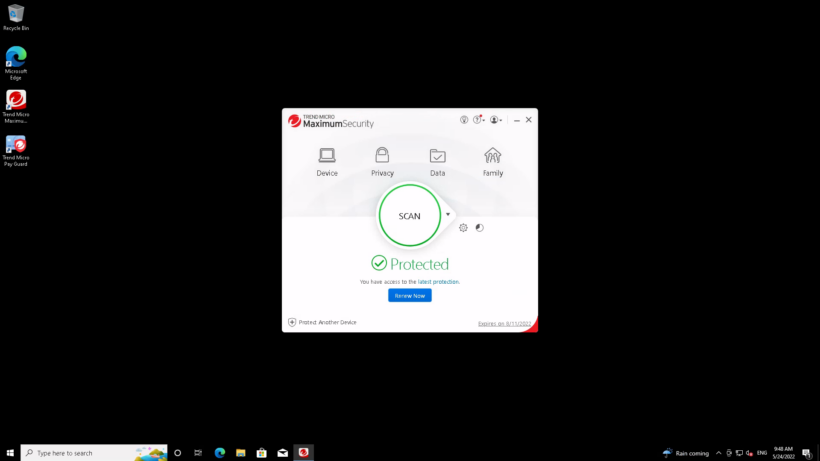Follow the latest protection link
The height and width of the screenshot is (461, 820).
pos(438,282)
